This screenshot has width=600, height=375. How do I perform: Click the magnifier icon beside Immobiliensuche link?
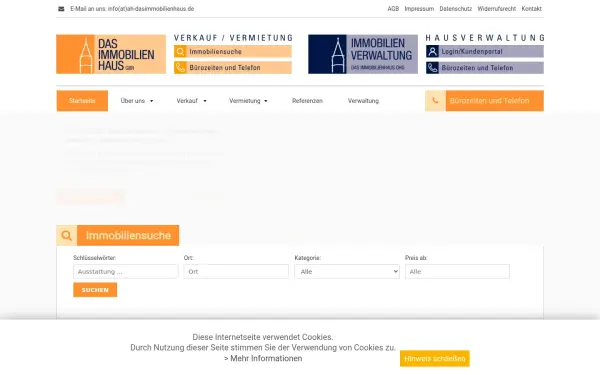point(180,51)
